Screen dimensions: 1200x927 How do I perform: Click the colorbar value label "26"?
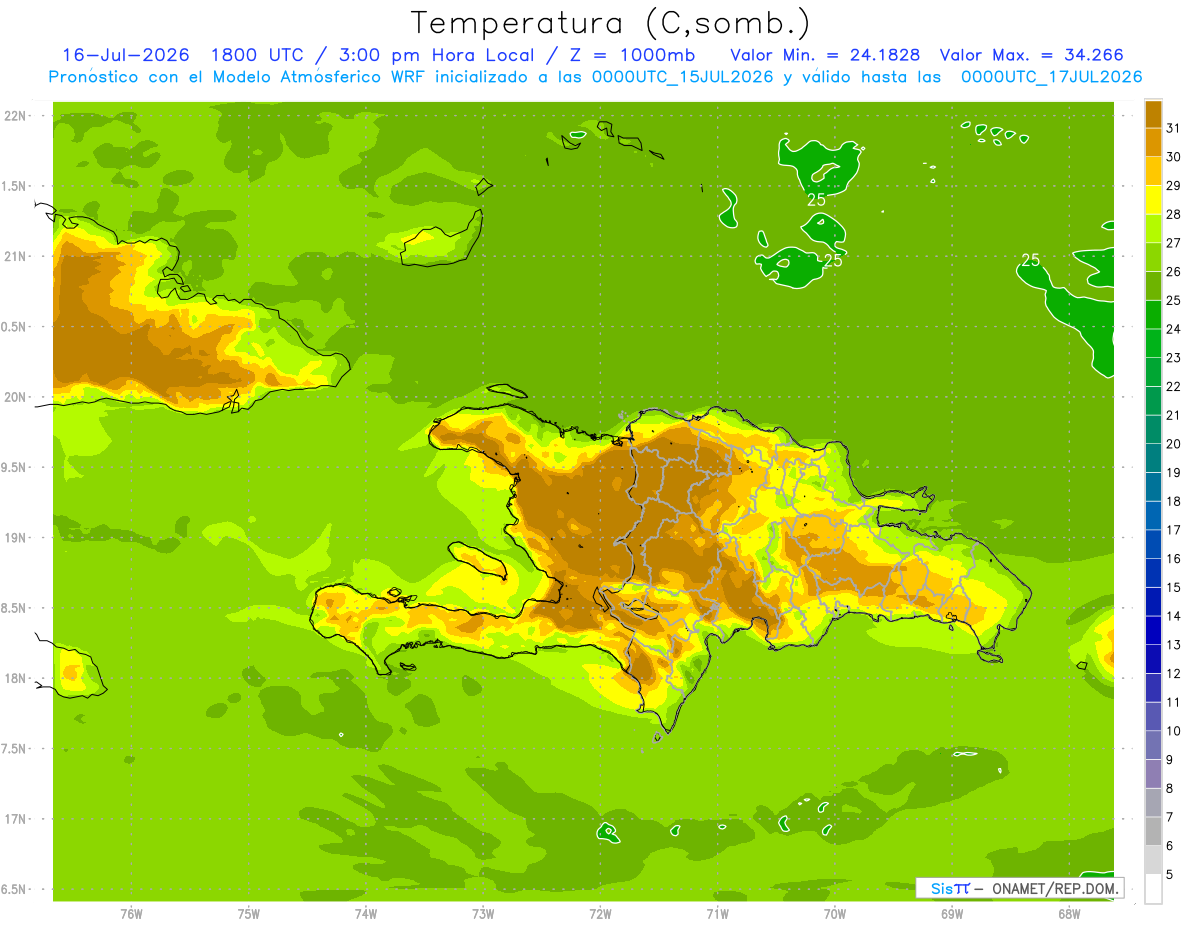[x=1173, y=271]
